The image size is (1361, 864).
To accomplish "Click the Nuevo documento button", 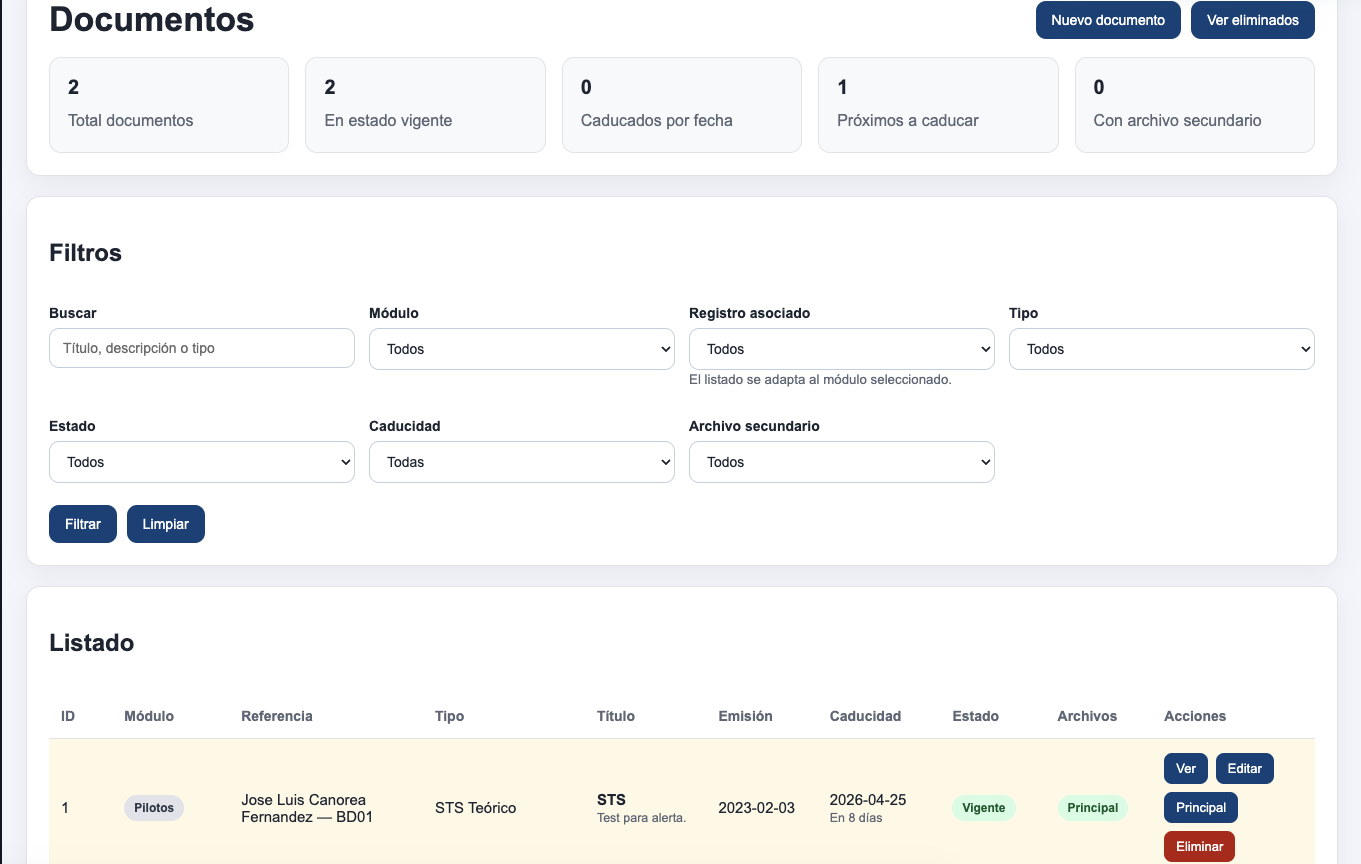I will click(1108, 20).
